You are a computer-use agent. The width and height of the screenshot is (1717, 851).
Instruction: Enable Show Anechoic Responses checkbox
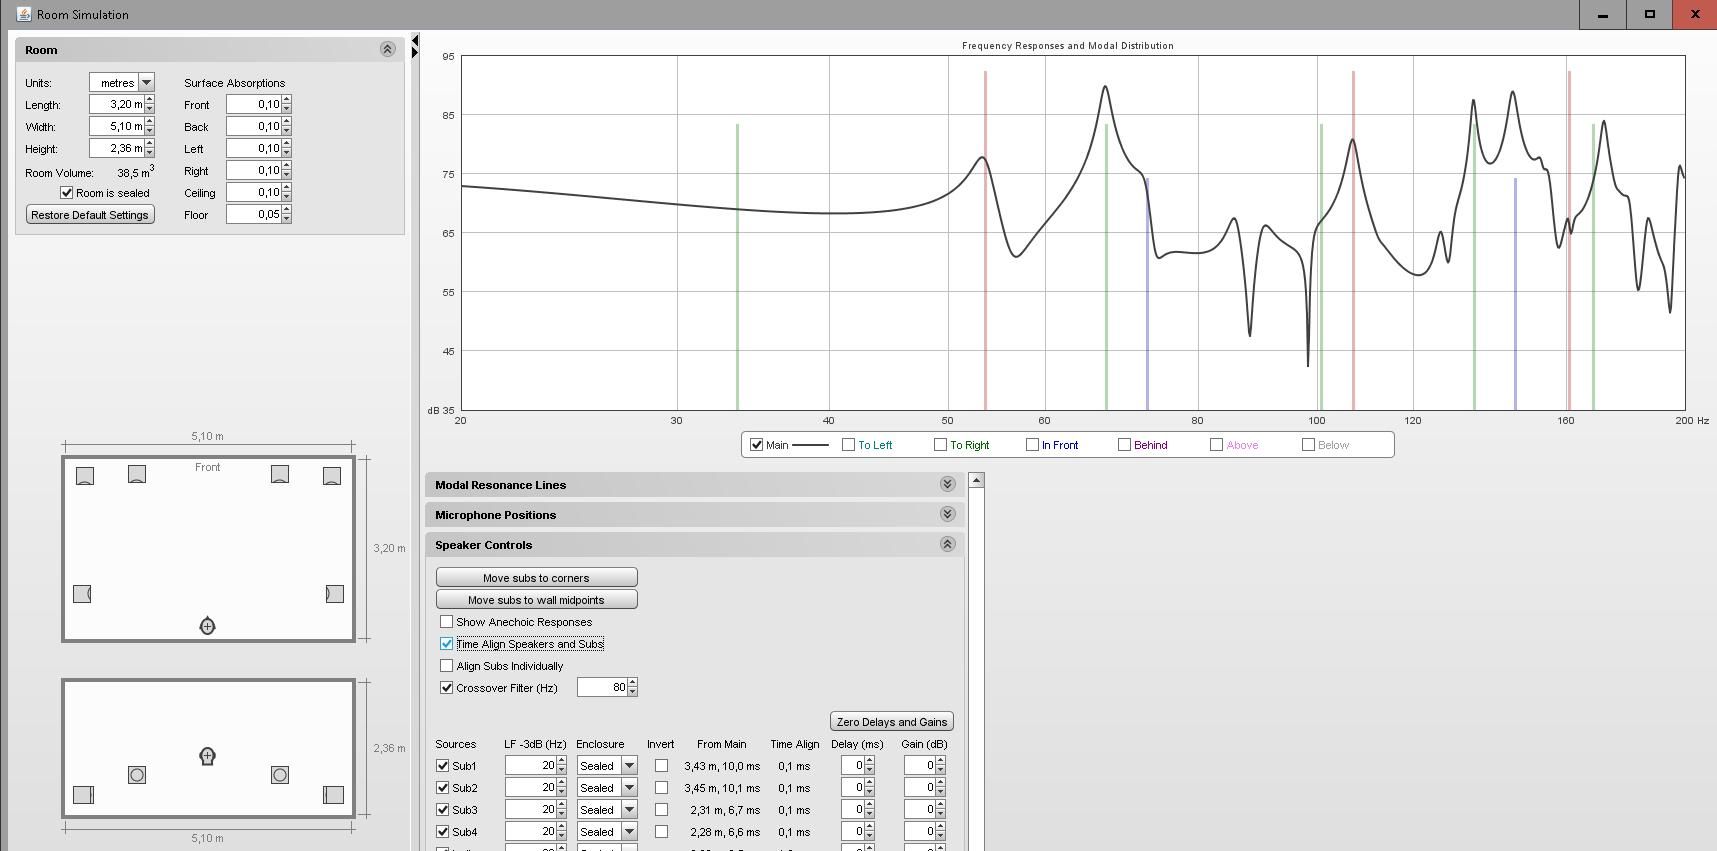click(447, 622)
